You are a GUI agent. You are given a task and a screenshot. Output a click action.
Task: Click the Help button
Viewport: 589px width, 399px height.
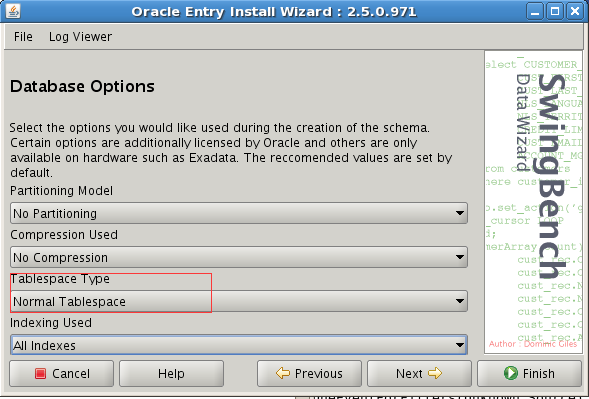pos(171,373)
